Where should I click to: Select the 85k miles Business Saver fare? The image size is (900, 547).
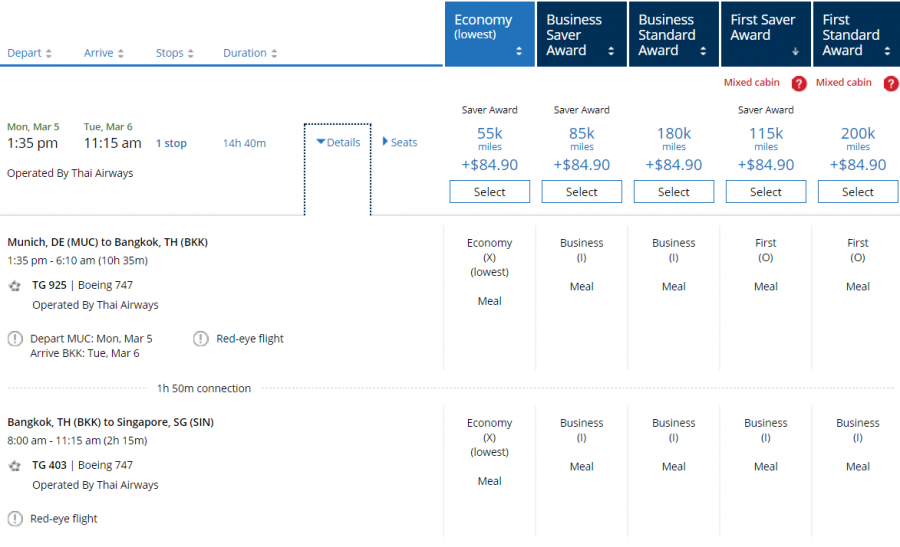coord(582,192)
